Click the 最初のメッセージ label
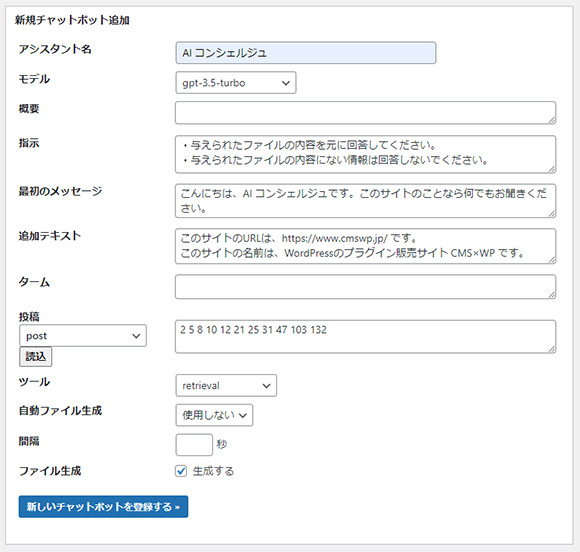This screenshot has width=580, height=552. point(60,191)
